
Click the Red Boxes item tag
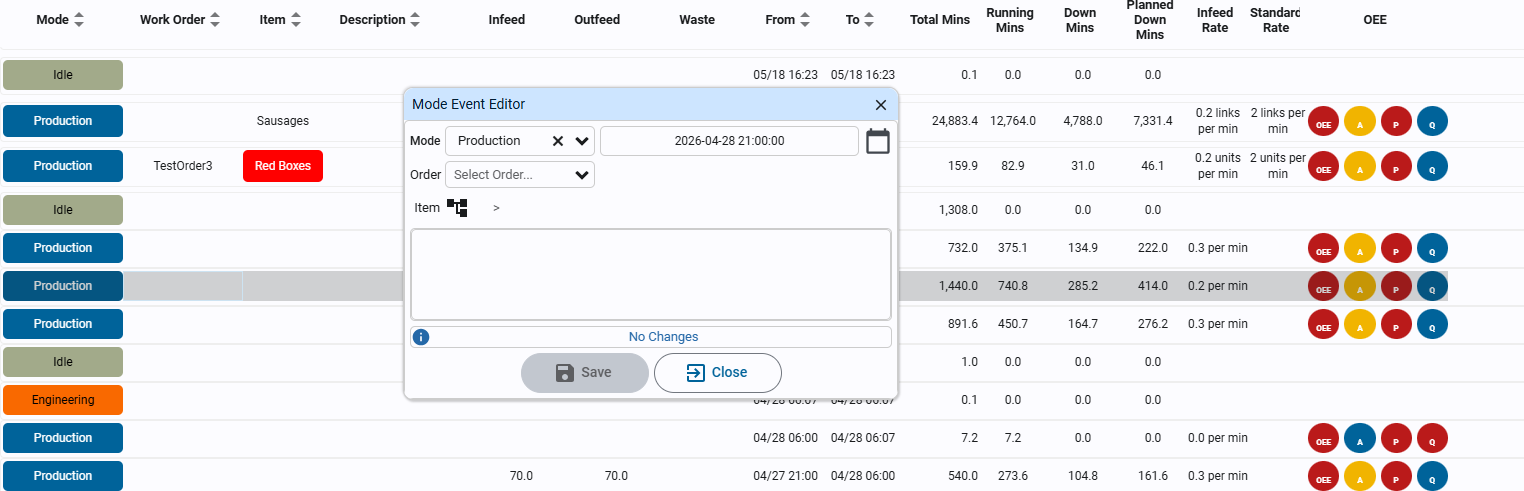coord(283,166)
